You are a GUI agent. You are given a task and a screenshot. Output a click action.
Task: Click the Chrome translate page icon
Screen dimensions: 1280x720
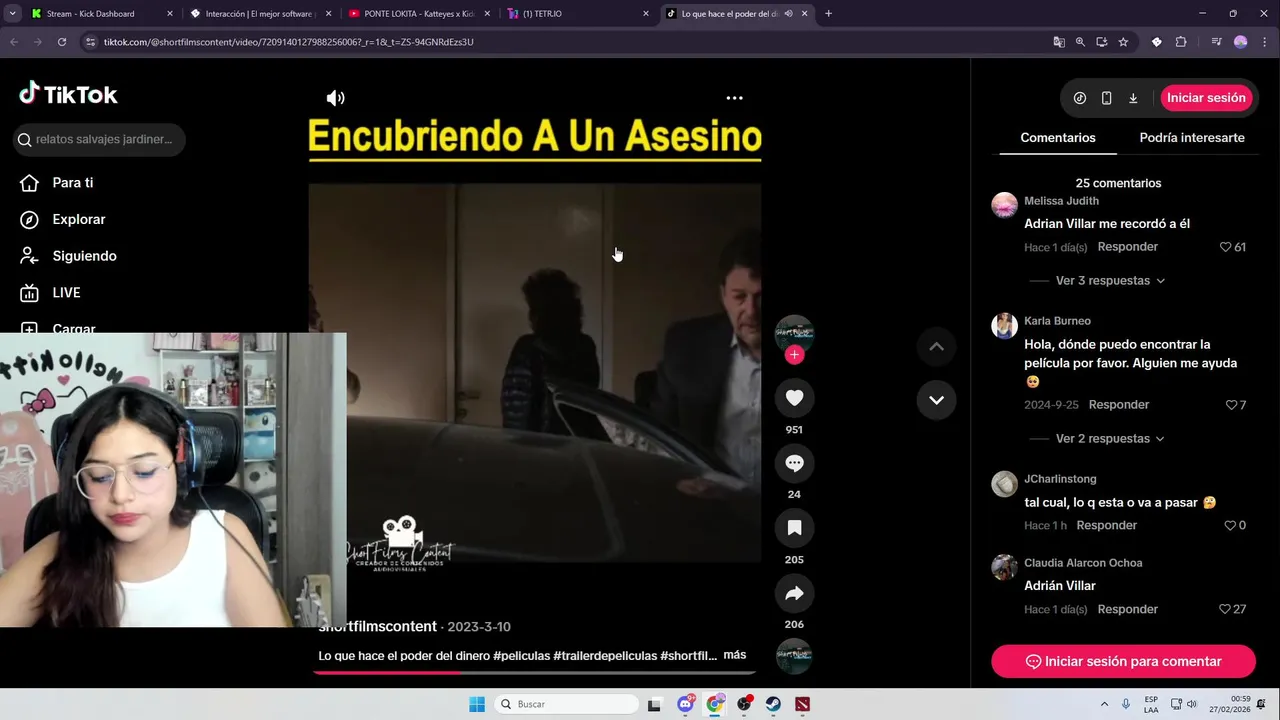(x=1059, y=42)
